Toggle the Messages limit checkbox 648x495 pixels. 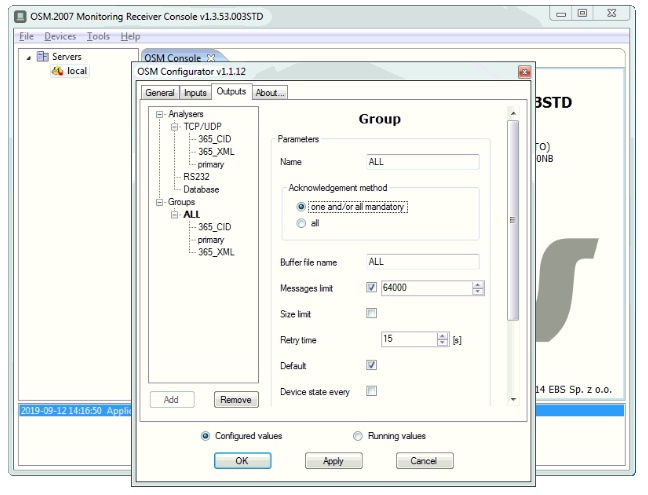372,288
